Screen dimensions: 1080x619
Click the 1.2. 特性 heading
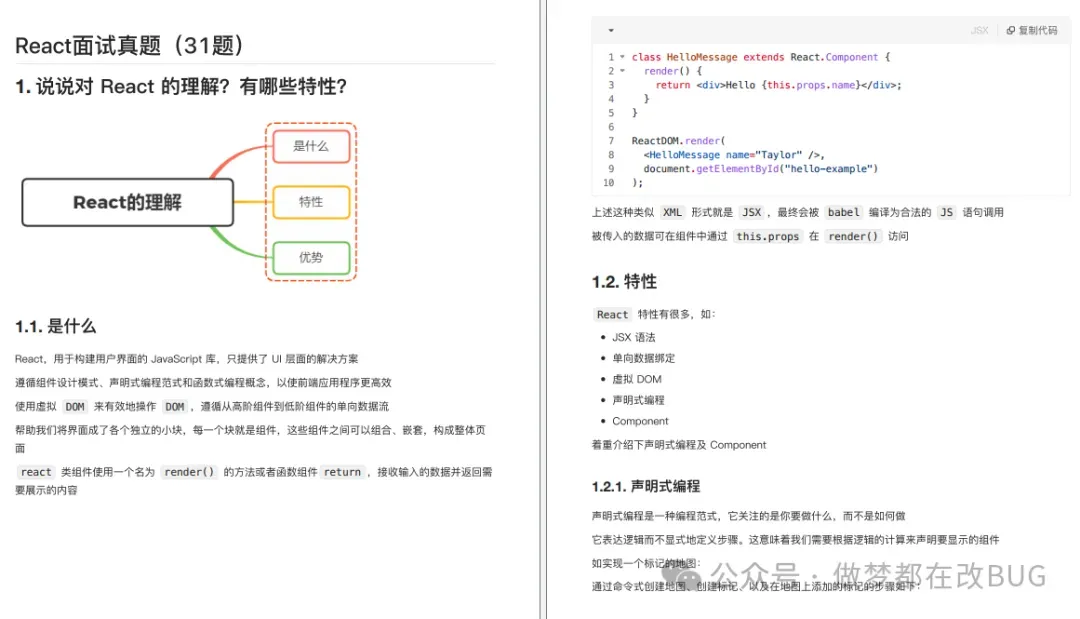tap(624, 282)
